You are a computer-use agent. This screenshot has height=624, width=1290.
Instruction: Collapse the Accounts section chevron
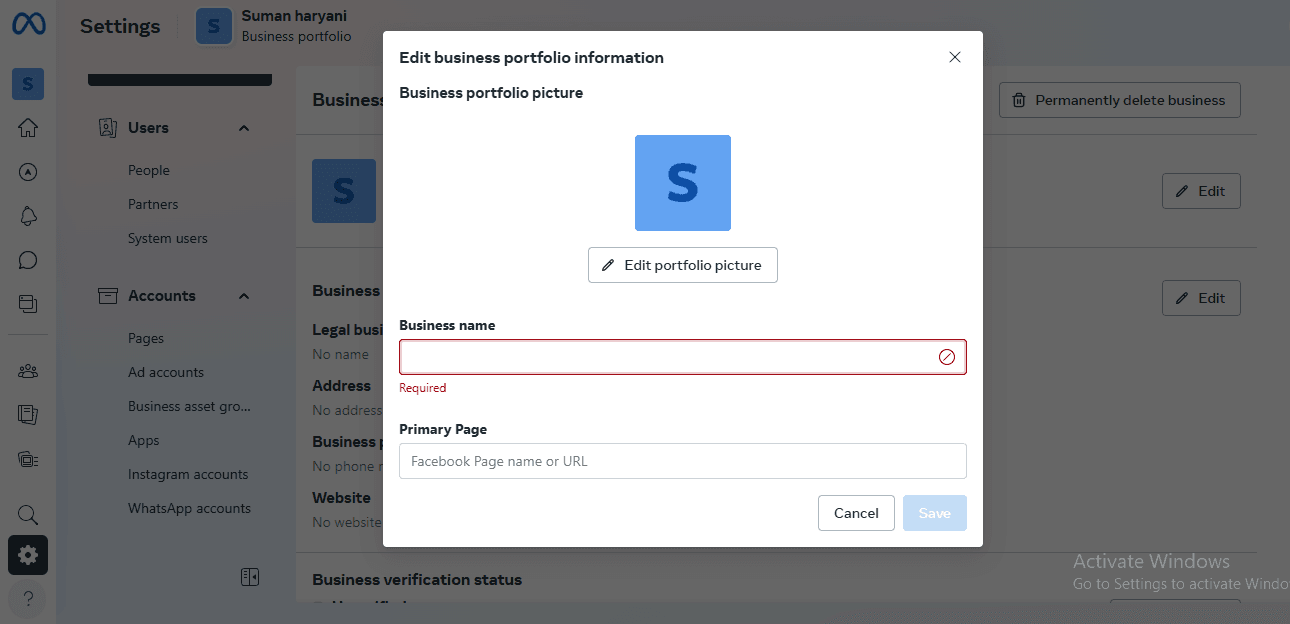click(243, 296)
